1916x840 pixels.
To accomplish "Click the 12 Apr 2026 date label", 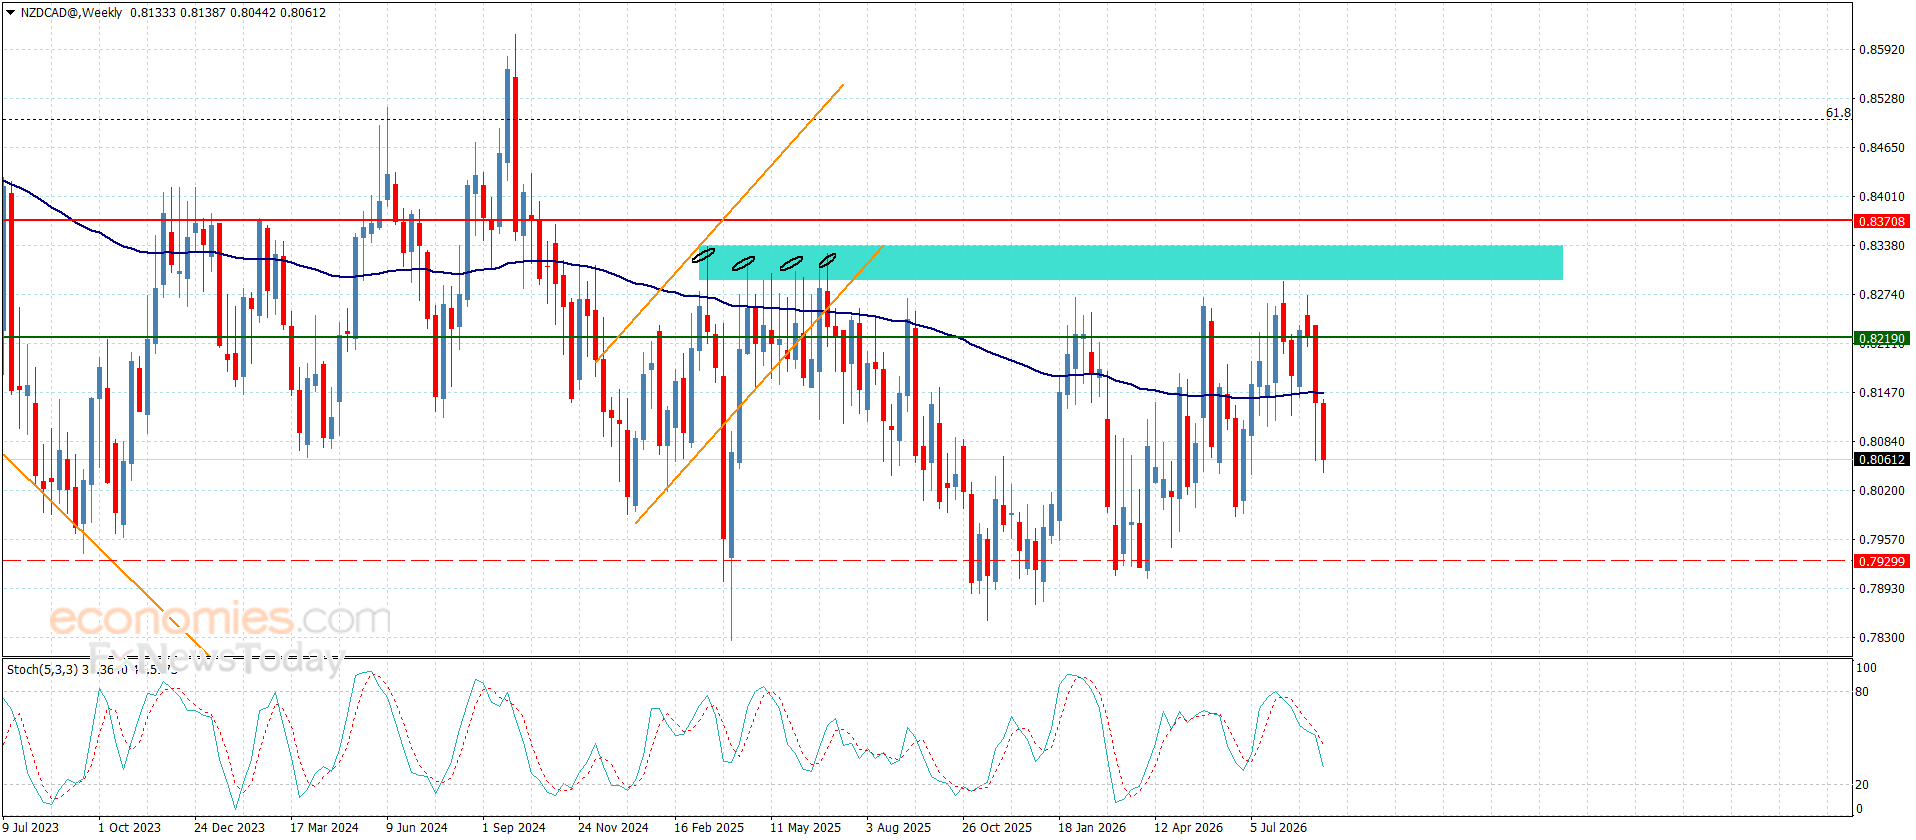I will [1188, 827].
